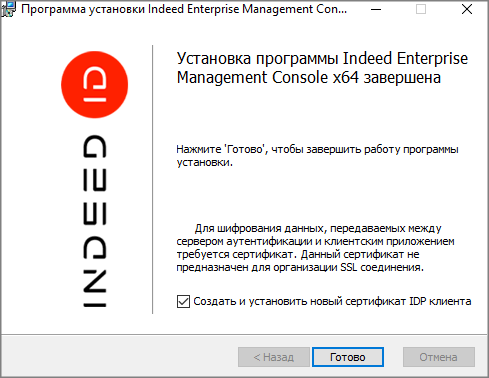The image size is (489, 378).
Task: Close the installer window with the X
Action: (467, 9)
